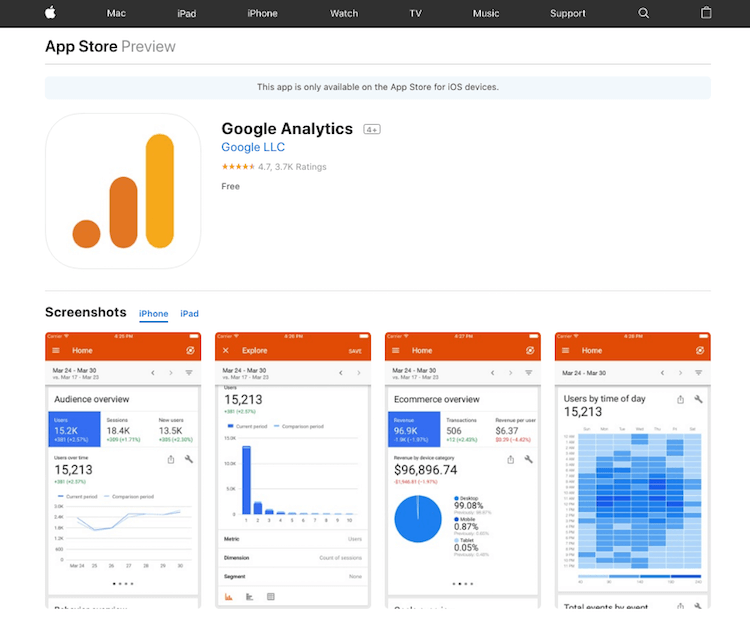750x625 pixels.
Task: Click next date arrow in Users by time screenshot
Action: click(680, 373)
